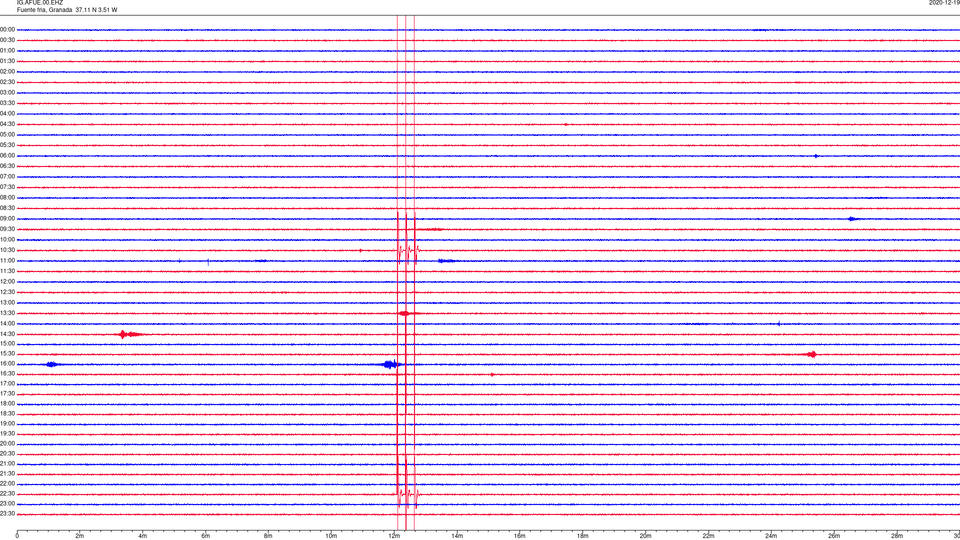Pick the 03:30 row label
This screenshot has width=960, height=540.
click(x=7, y=103)
